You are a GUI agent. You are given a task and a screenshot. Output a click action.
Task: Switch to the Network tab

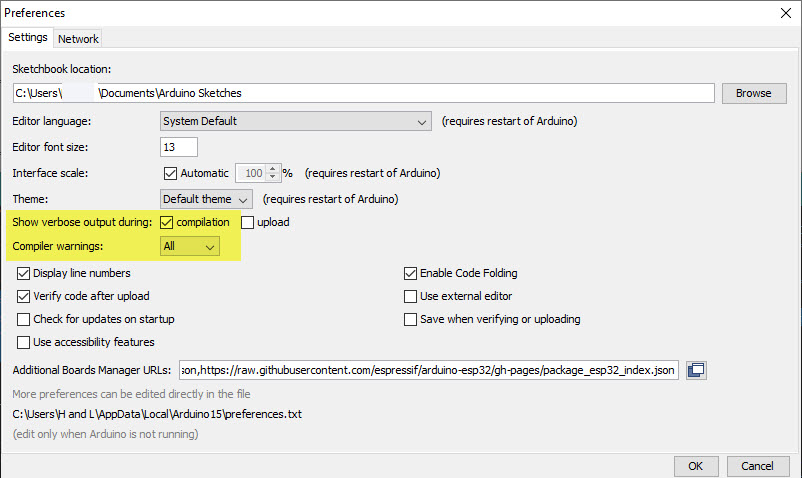pyautogui.click(x=78, y=39)
